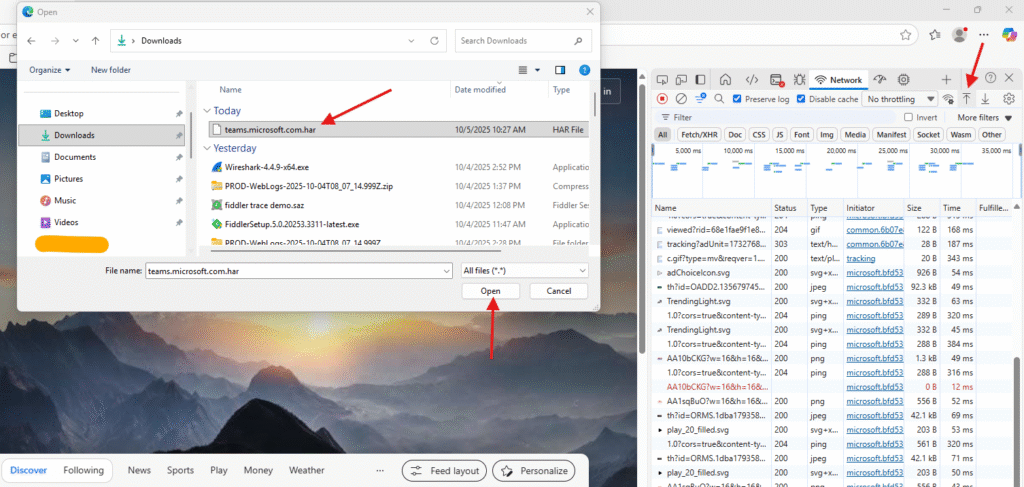
Task: Expand the All files type dropdown
Action: (x=524, y=270)
